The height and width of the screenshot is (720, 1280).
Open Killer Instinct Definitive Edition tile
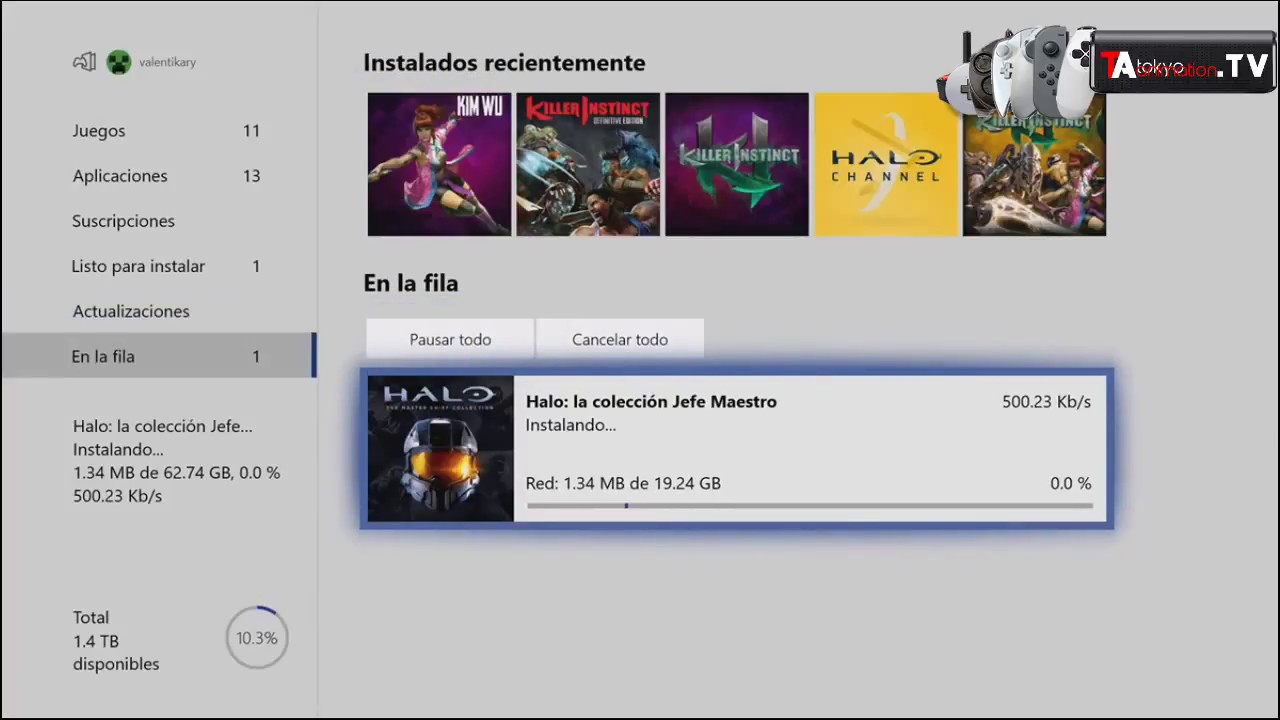(x=588, y=164)
